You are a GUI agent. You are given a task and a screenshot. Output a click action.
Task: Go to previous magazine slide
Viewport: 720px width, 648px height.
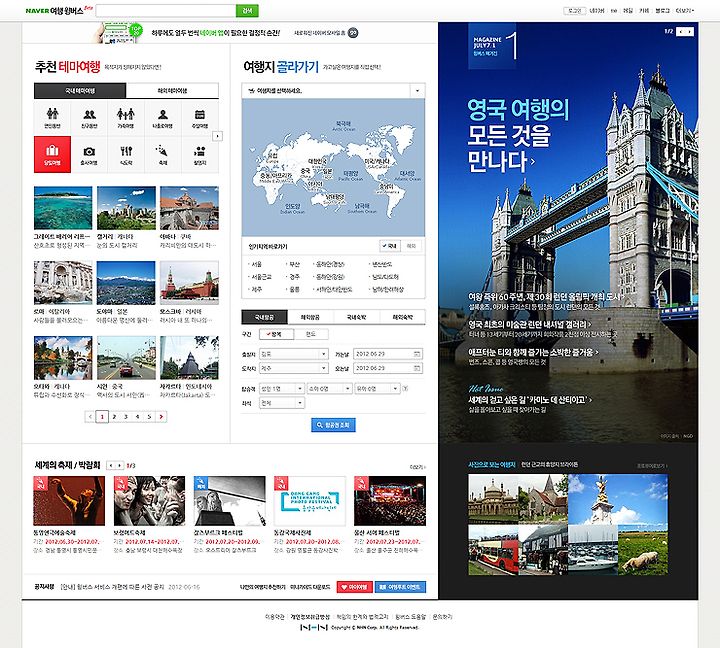click(x=681, y=31)
